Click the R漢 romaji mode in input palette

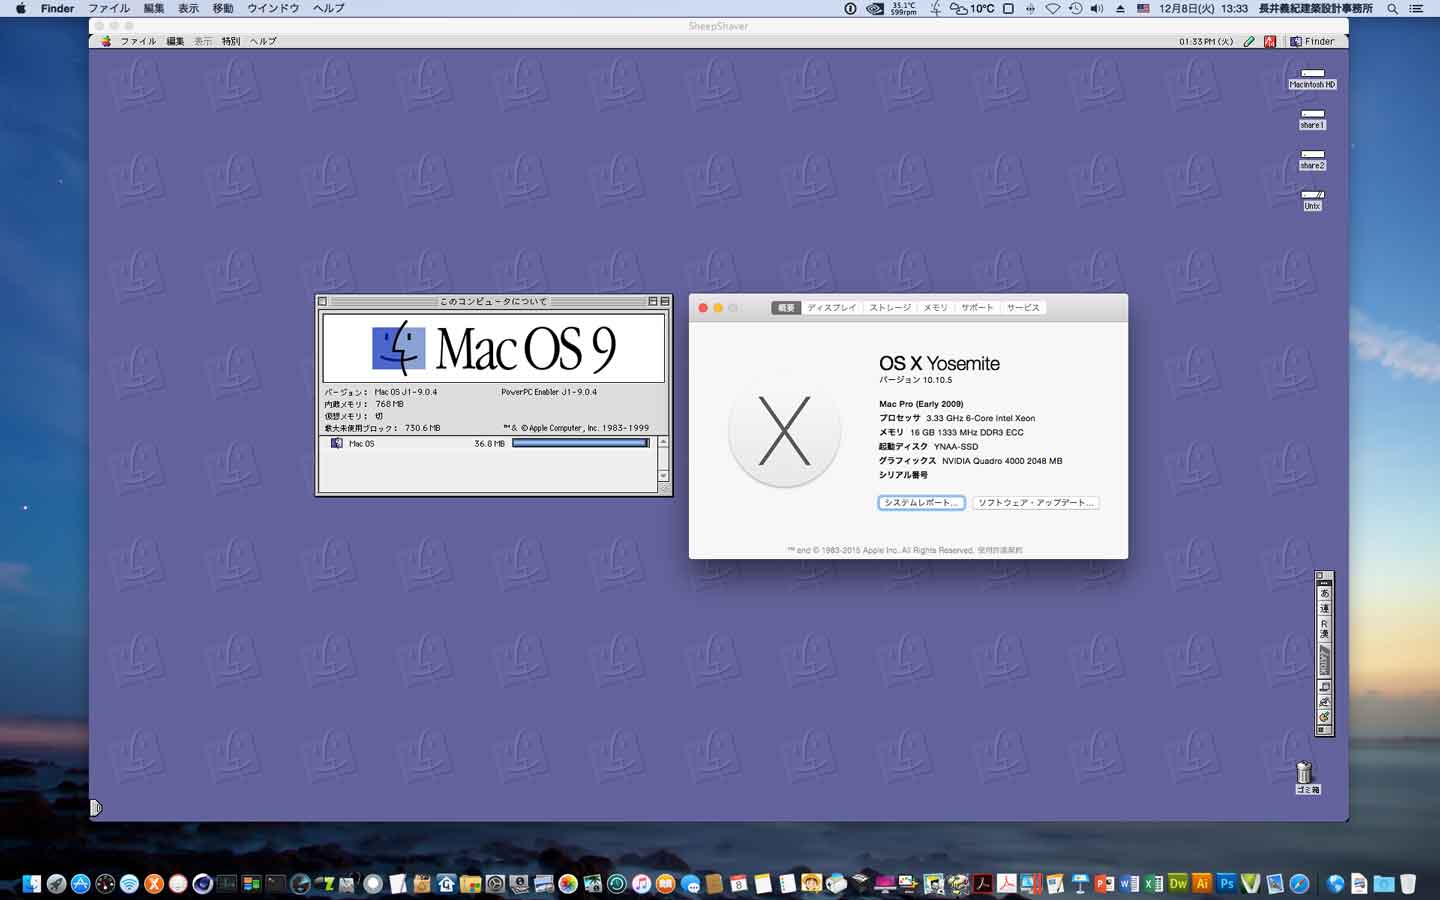(x=1325, y=629)
